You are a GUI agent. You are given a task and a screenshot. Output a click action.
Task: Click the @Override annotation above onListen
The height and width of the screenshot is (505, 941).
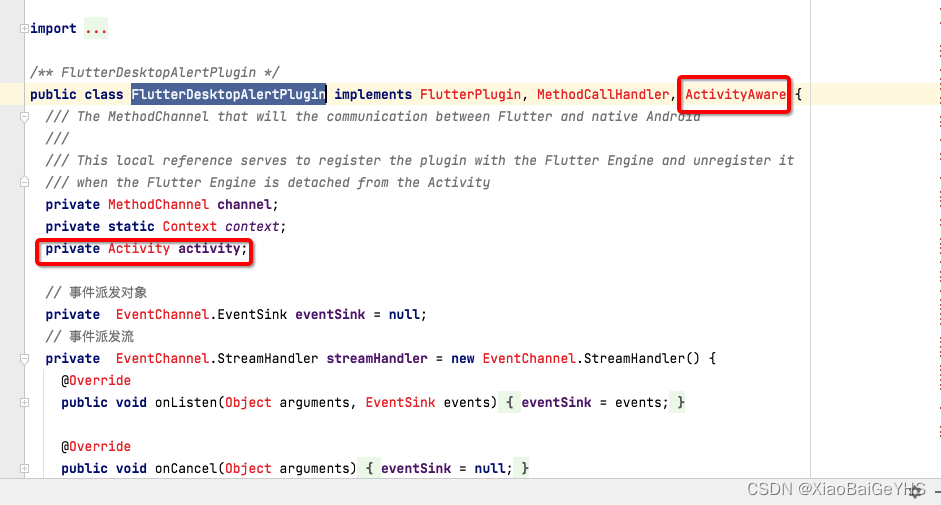[x=96, y=381]
